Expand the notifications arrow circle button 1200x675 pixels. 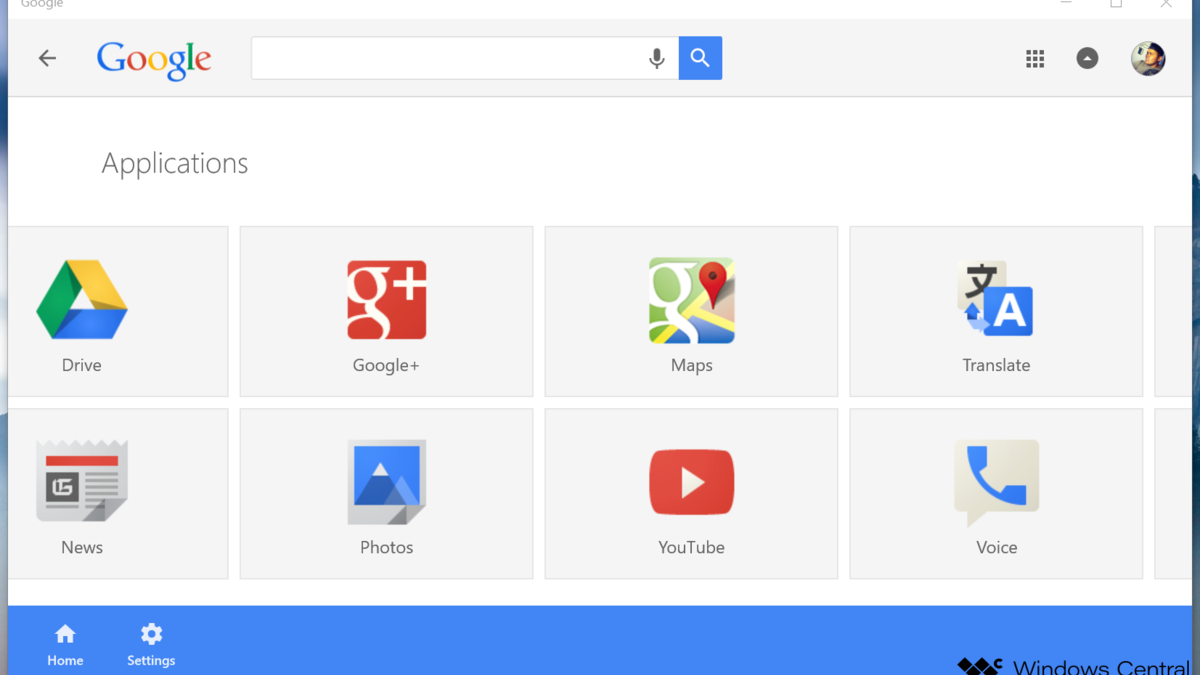(x=1087, y=59)
